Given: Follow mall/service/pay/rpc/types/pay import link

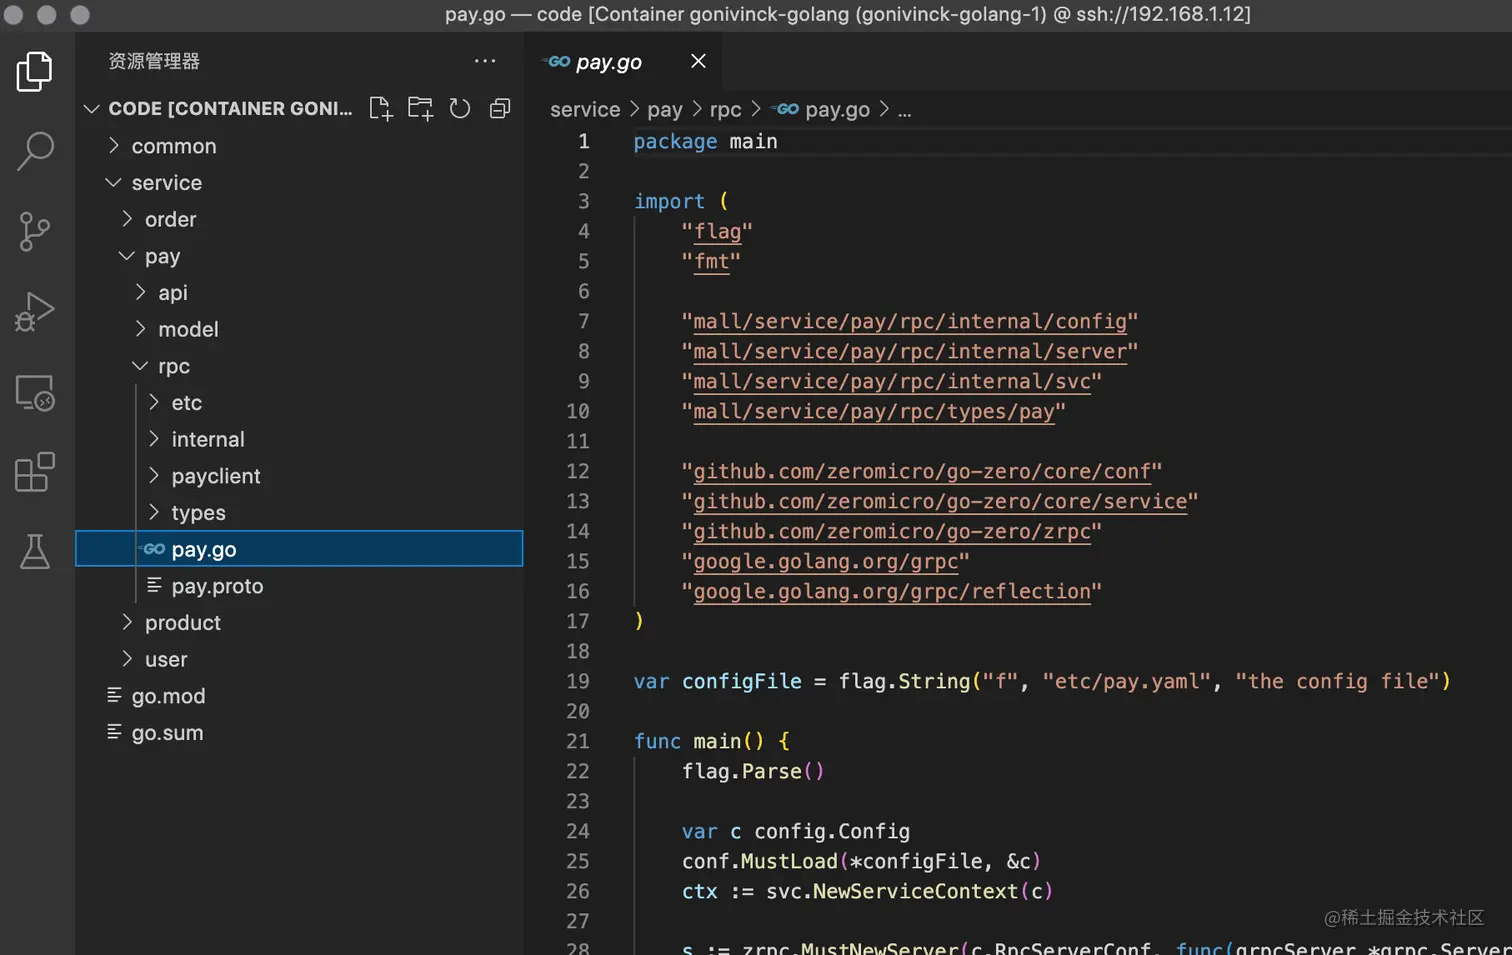Looking at the screenshot, I should [874, 412].
